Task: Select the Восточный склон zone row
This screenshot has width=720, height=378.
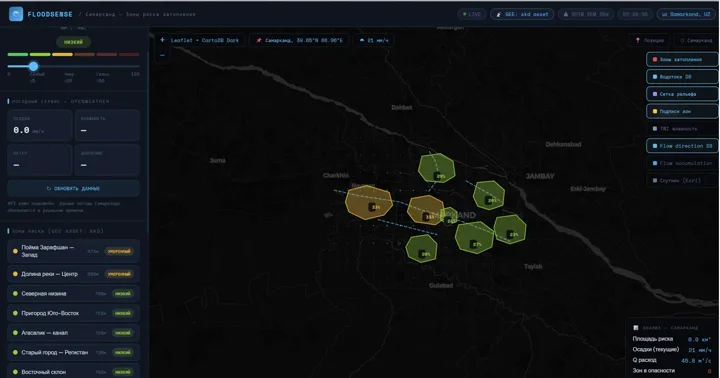Action: [73, 372]
